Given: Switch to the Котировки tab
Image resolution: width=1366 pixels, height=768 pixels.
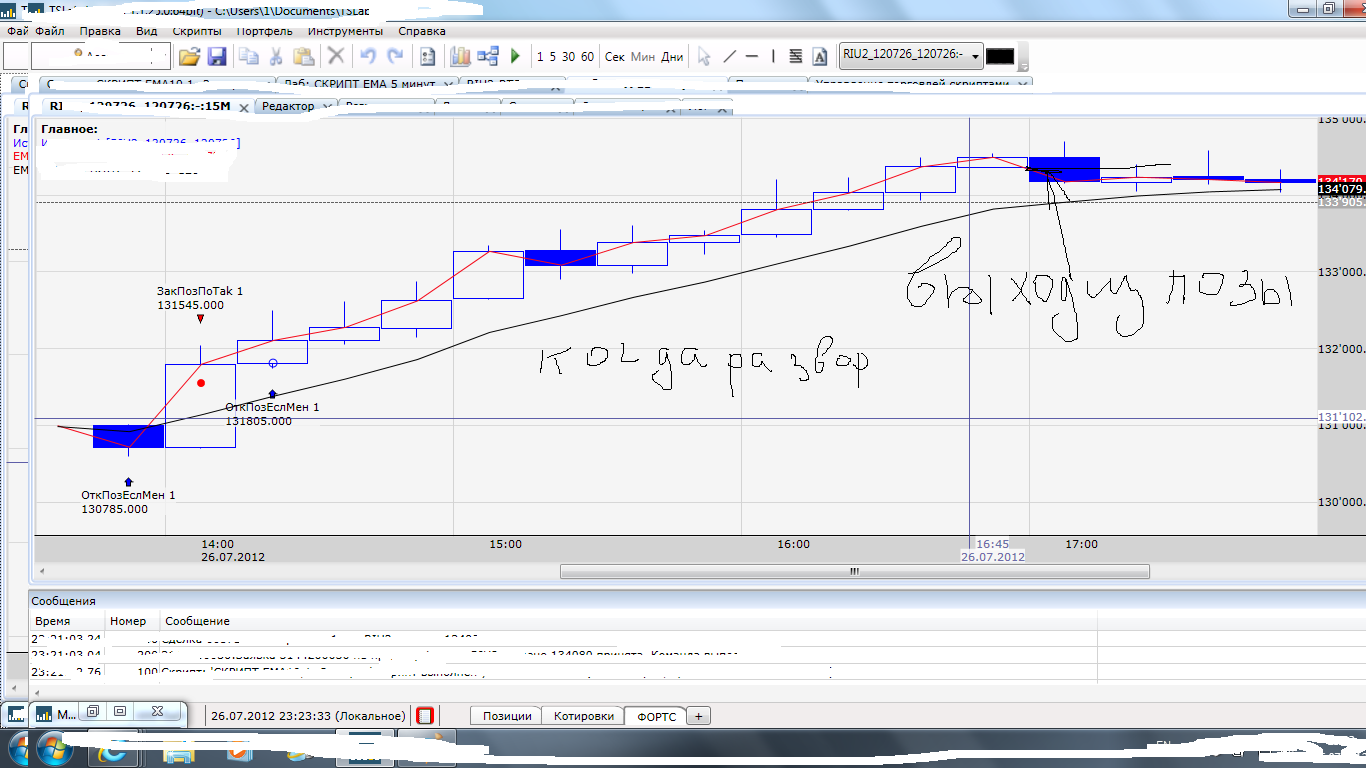Looking at the screenshot, I should pos(583,716).
